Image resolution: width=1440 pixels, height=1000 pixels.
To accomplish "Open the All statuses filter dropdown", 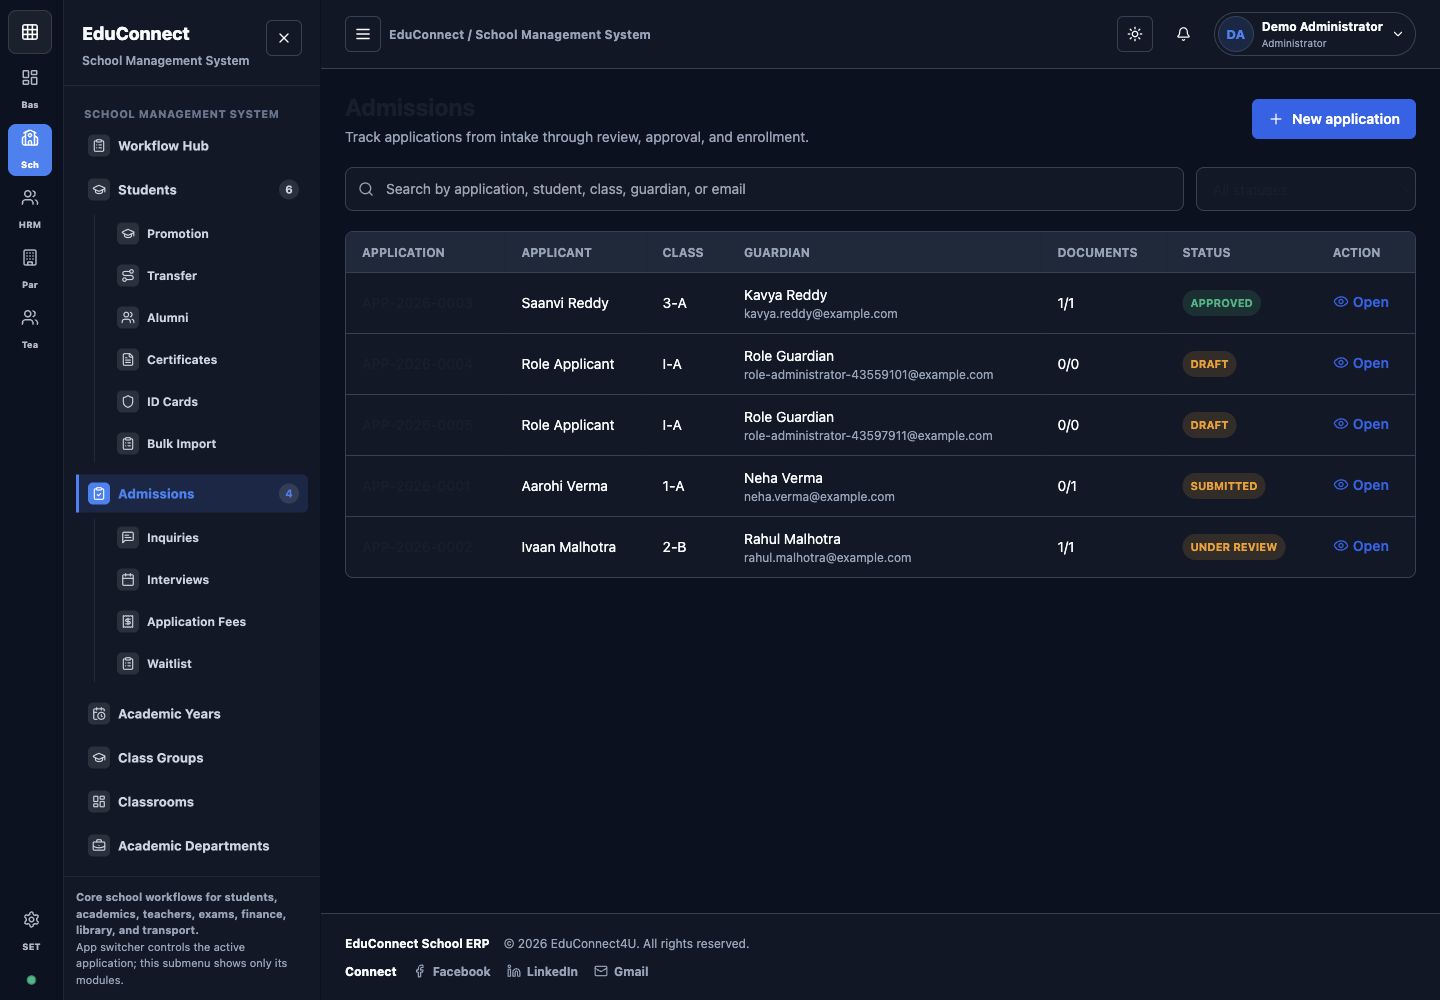I will [1306, 189].
